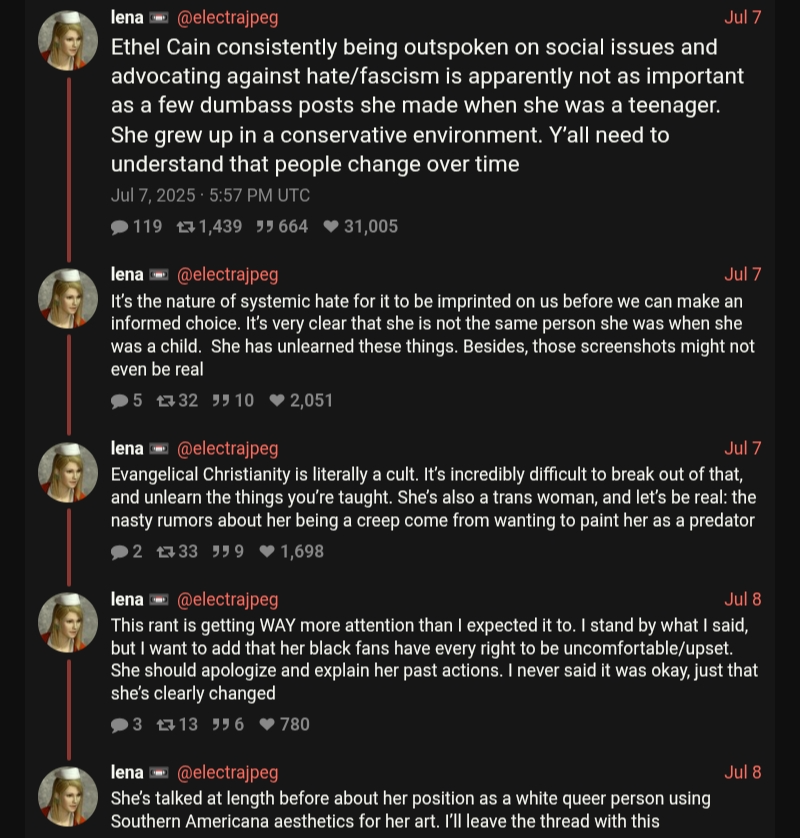This screenshot has height=838, width=800.
Task: Click the heart icon showing 780 likes
Action: 267,725
